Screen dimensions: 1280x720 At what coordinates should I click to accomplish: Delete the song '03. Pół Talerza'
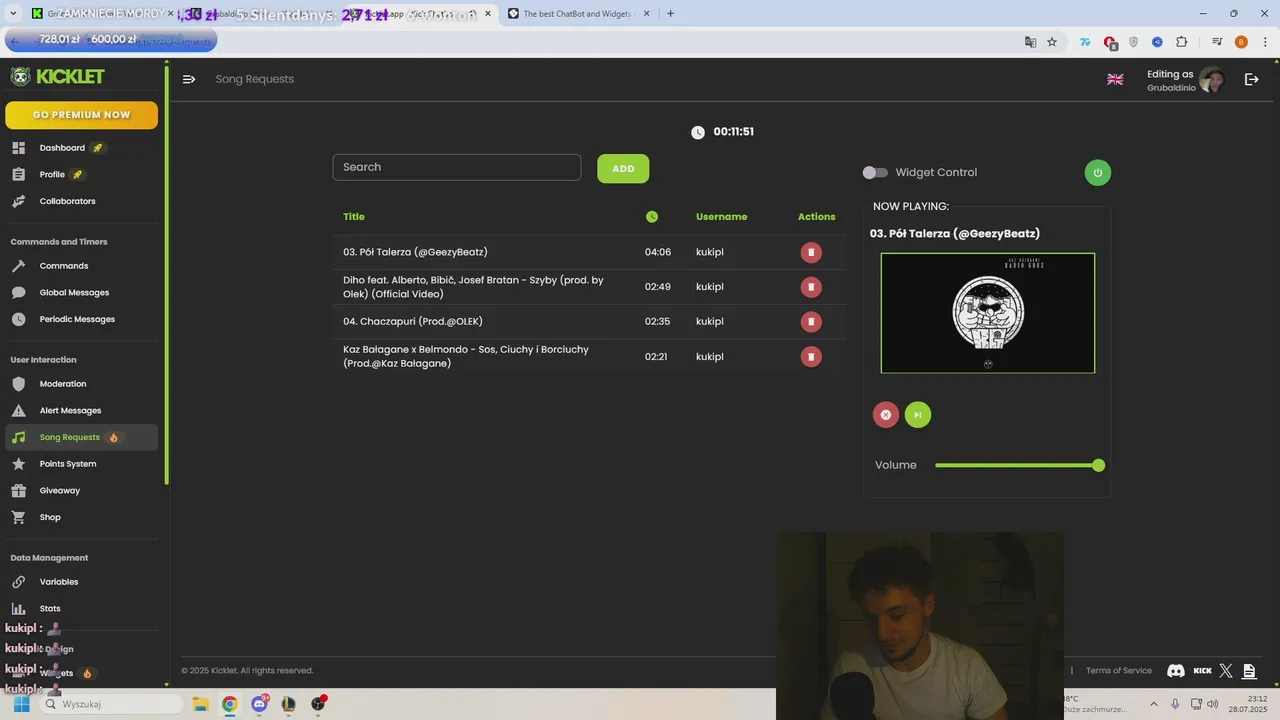[811, 252]
